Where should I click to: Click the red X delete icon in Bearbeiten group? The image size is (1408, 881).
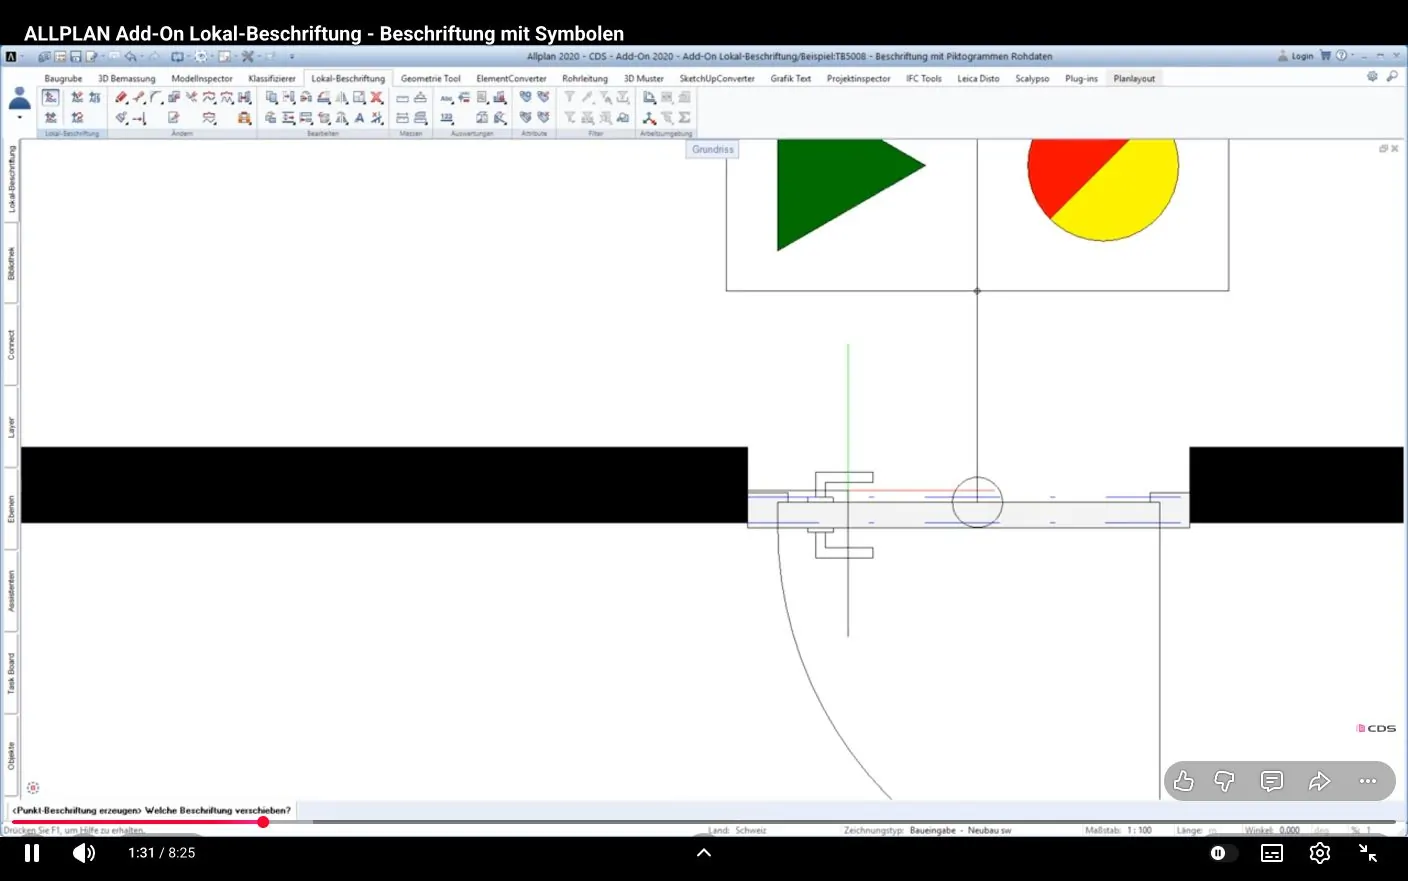pos(377,97)
